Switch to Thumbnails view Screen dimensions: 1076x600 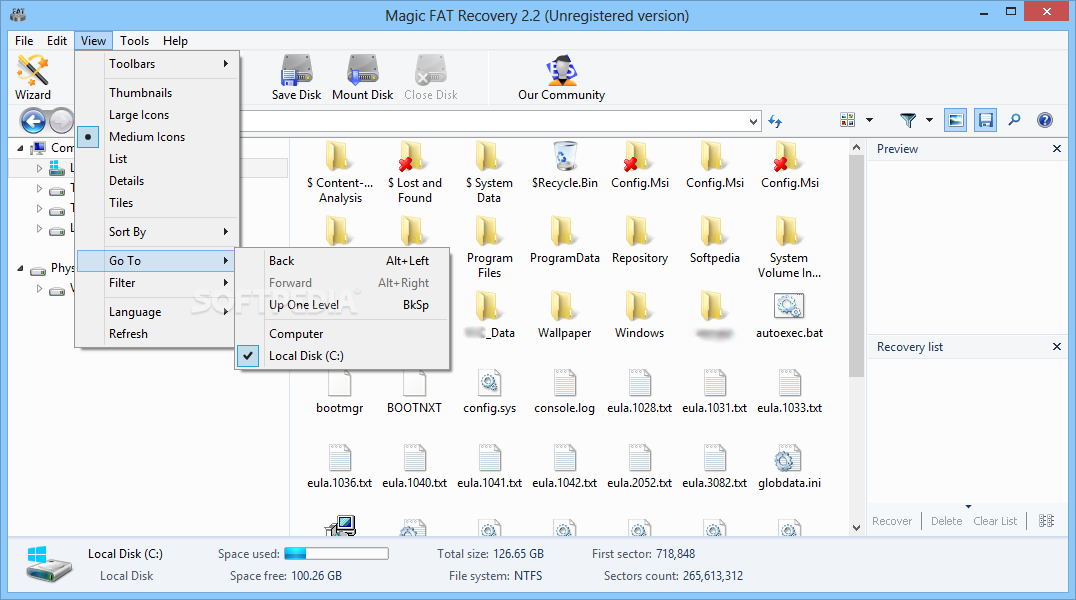click(157, 93)
